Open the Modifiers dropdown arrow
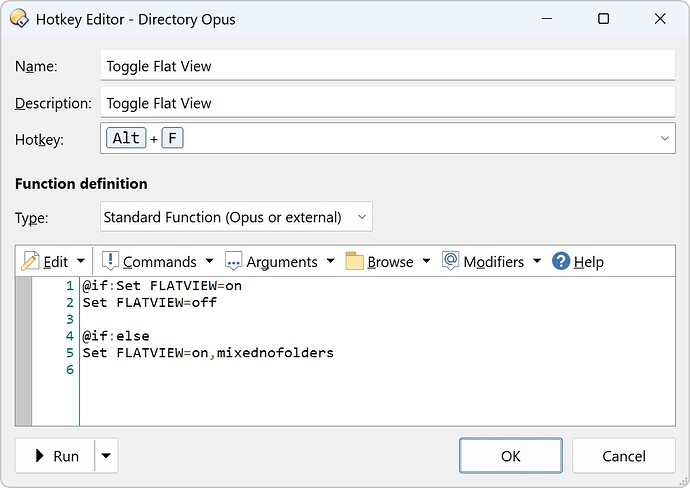The image size is (690, 488). pos(537,261)
